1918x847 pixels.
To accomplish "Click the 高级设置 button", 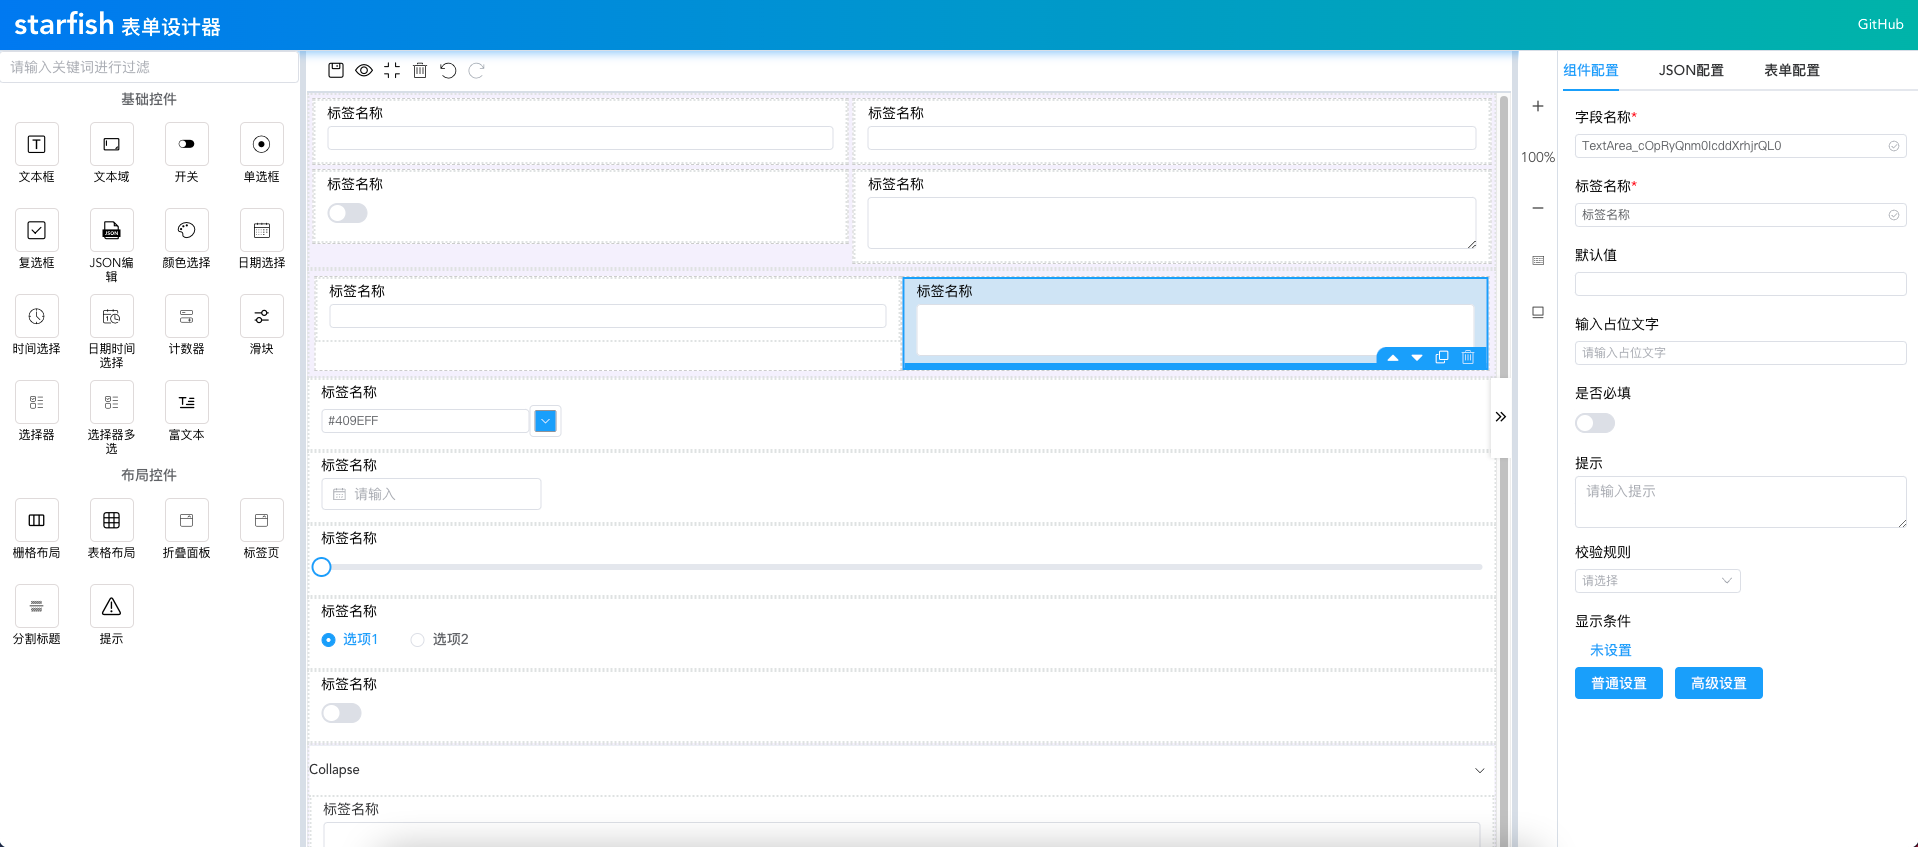I will pos(1718,683).
